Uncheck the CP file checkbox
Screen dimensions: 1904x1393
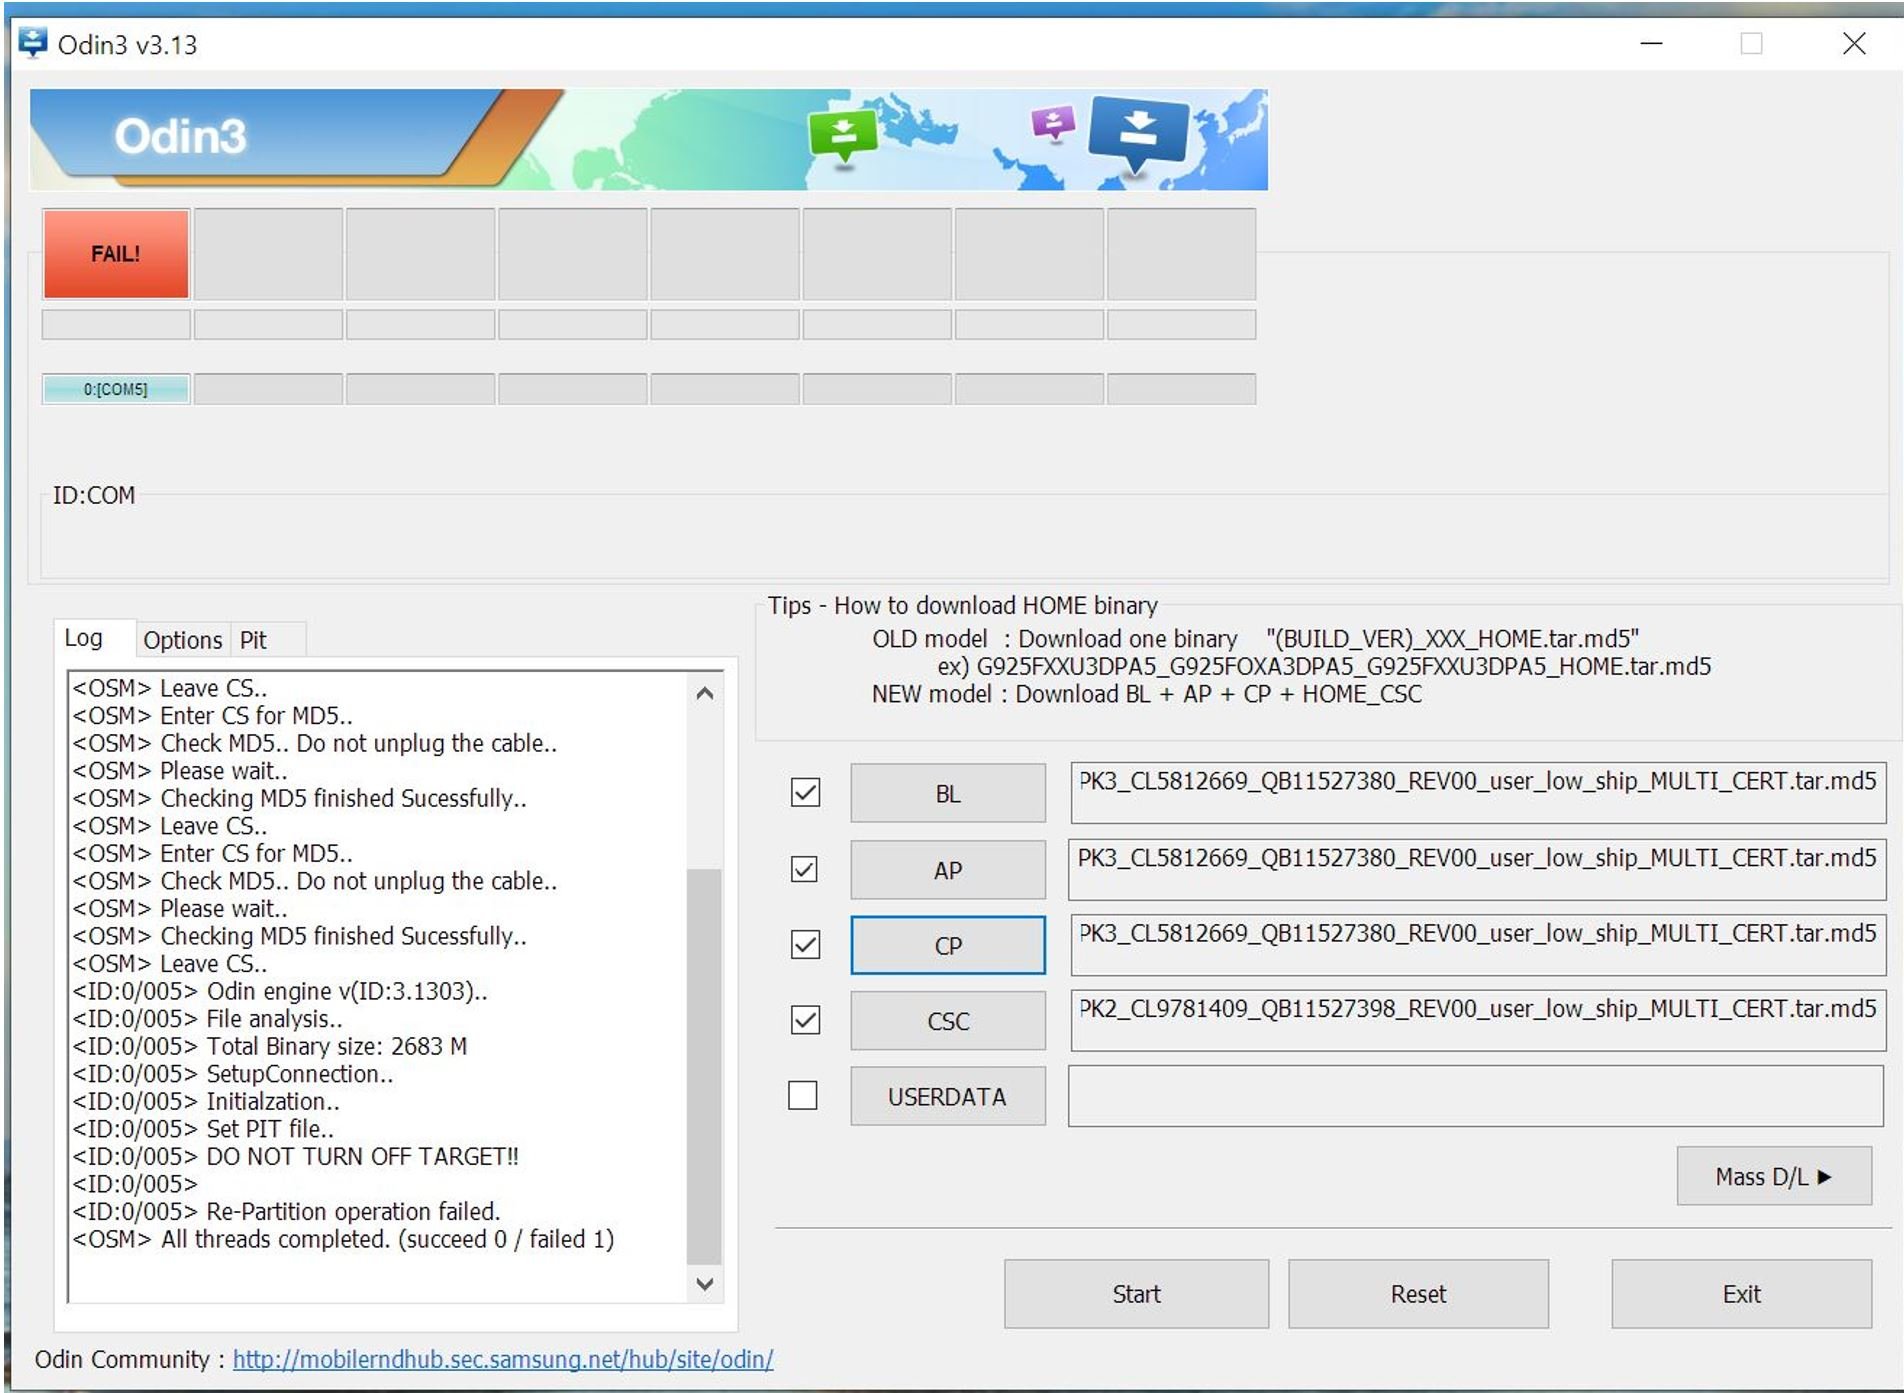point(805,945)
